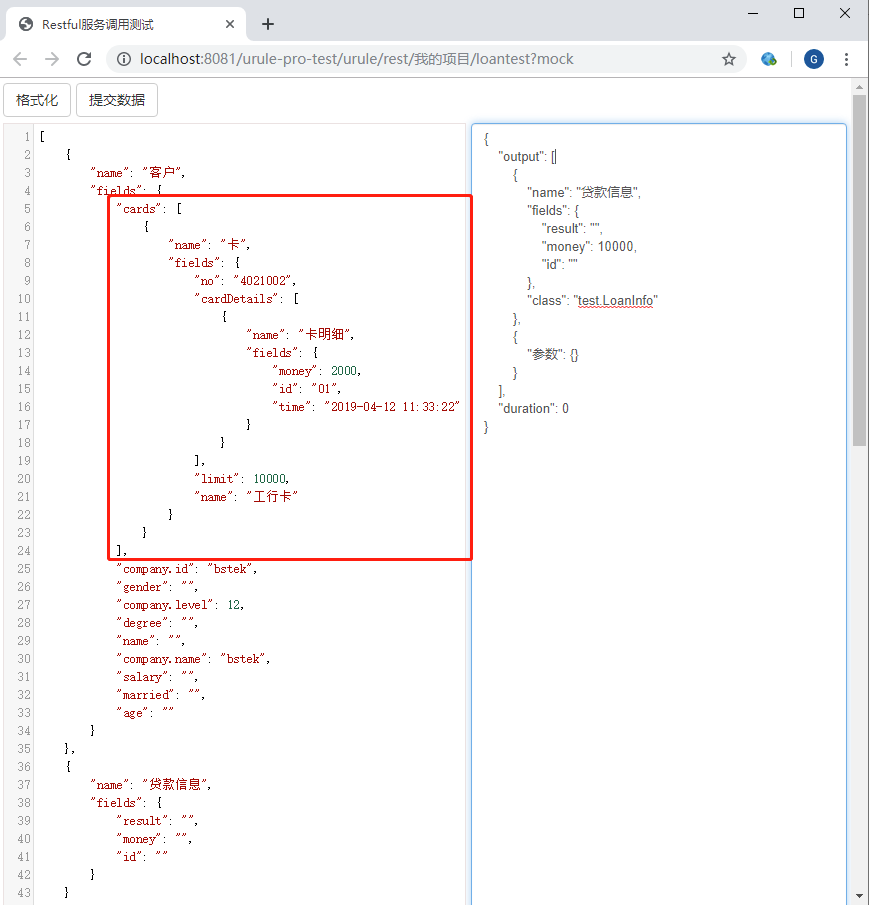Click the "age" key

[133, 713]
